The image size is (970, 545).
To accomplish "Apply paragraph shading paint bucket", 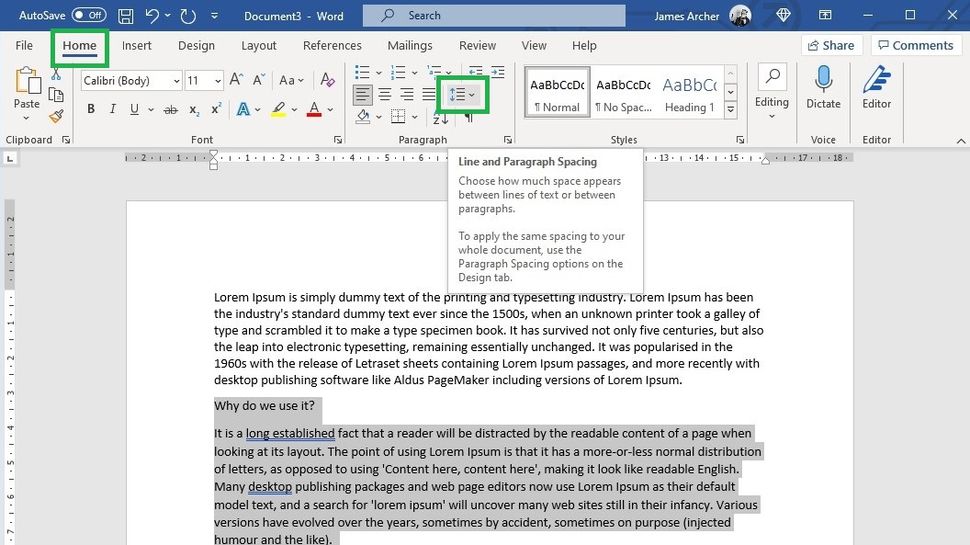I will coord(363,116).
